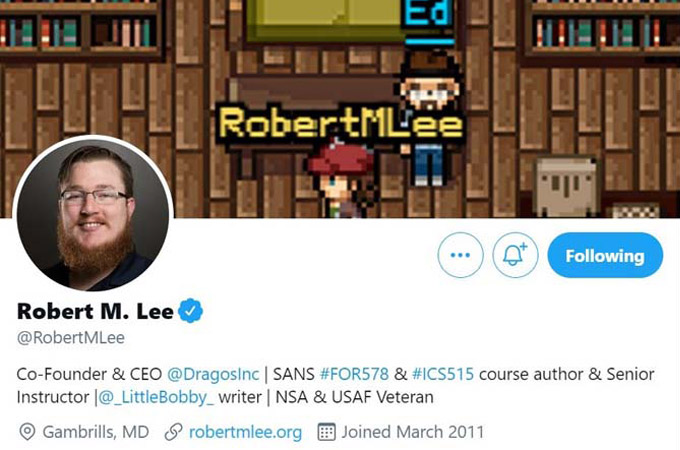The height and width of the screenshot is (450, 680).
Task: Click the @RobertMLee handle text
Action: pyautogui.click(x=71, y=338)
